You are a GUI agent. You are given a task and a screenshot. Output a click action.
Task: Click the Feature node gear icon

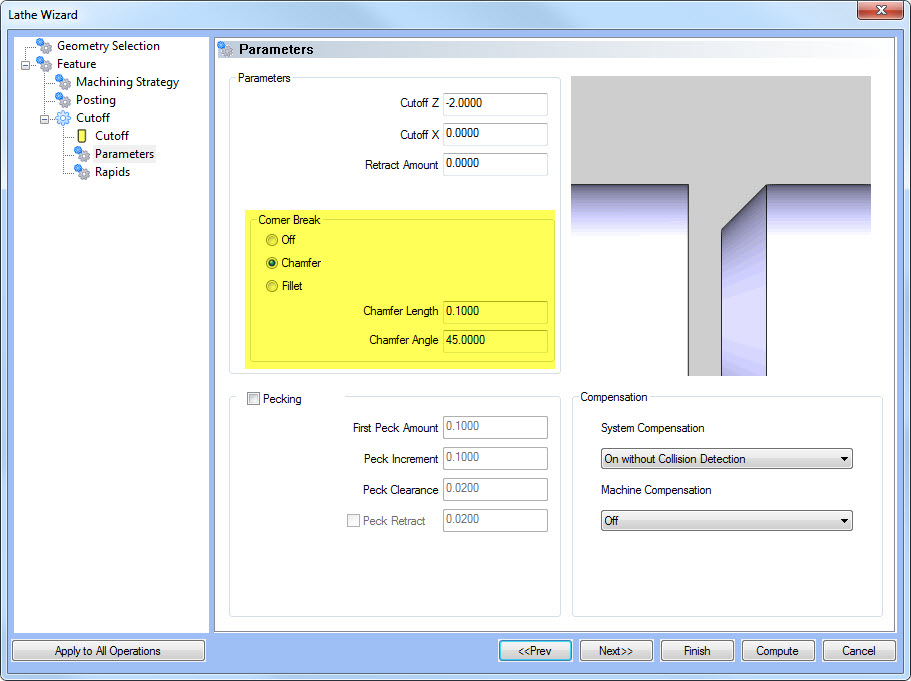coord(44,64)
